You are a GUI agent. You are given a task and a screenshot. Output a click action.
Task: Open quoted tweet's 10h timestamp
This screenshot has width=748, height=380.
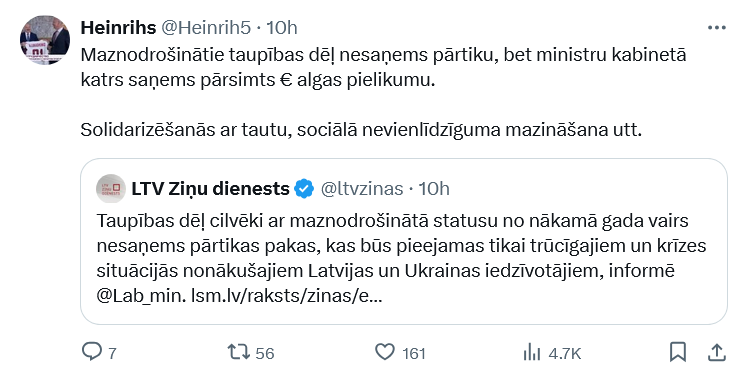[x=434, y=189]
